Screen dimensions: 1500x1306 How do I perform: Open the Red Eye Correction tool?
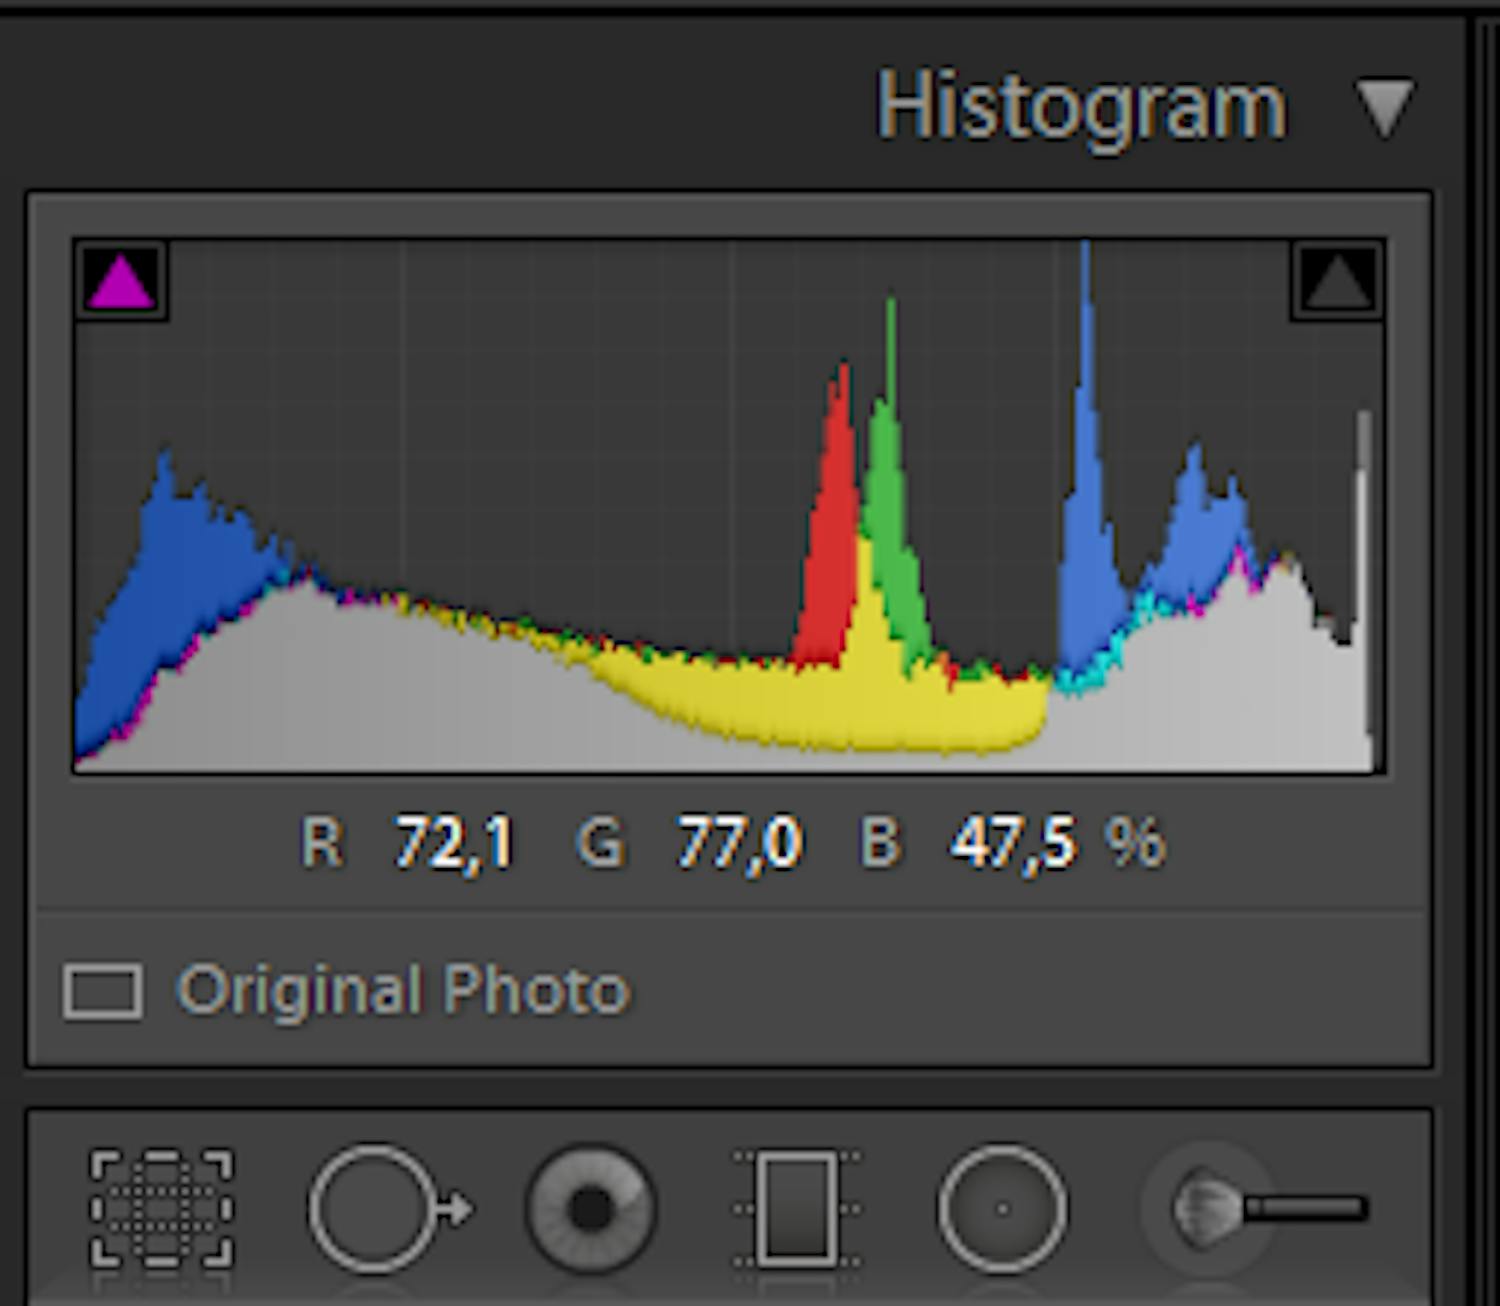pyautogui.click(x=588, y=1207)
